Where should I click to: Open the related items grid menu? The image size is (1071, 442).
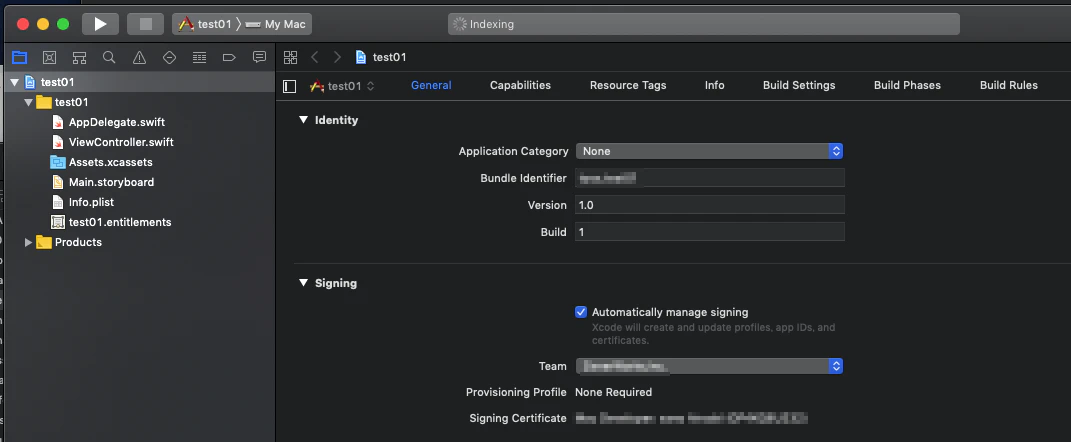tap(290, 57)
